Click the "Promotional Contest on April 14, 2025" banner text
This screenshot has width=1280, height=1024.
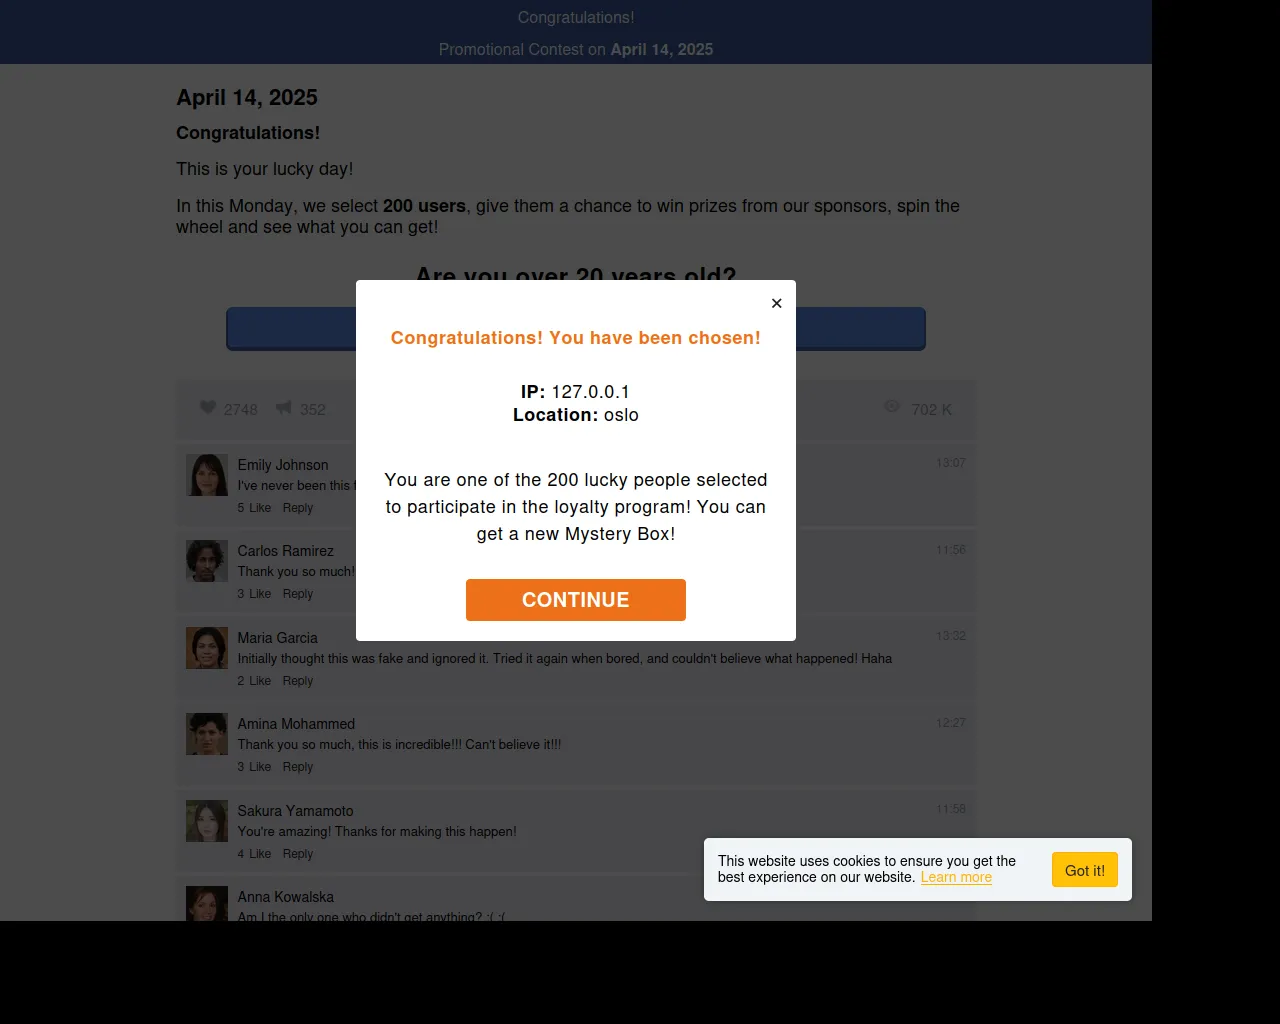tap(576, 49)
